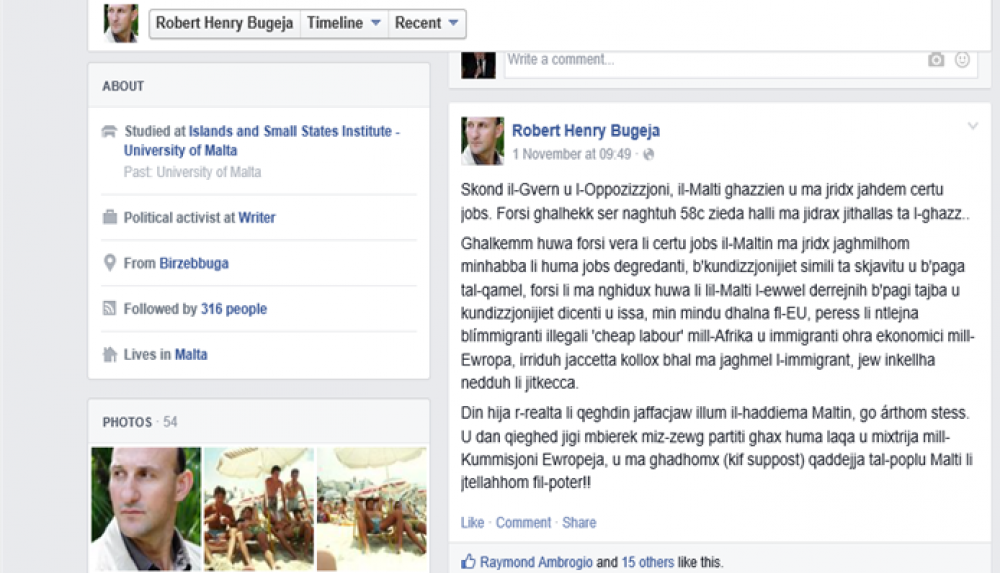Open the emoji smiley picker in comment box
Screen dimensions: 1000x573
(962, 60)
